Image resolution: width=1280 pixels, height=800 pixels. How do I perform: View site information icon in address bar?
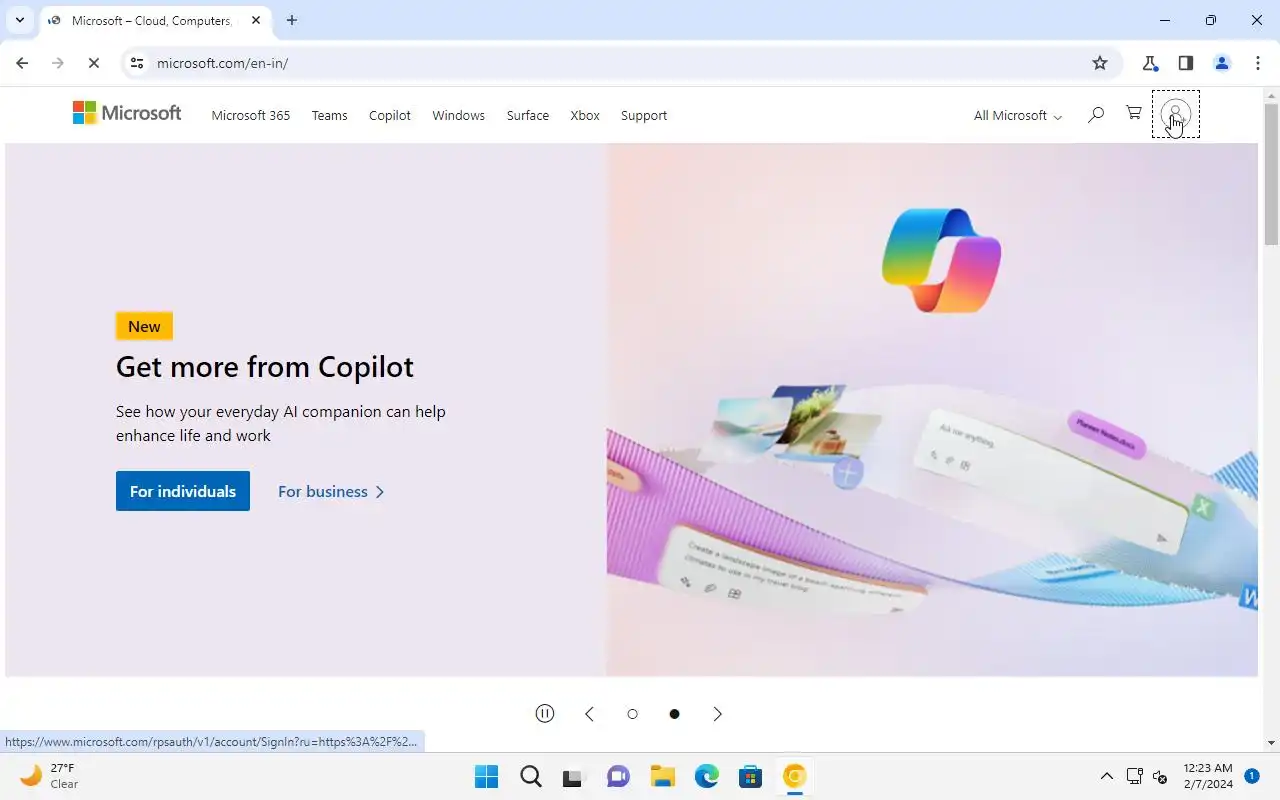click(x=137, y=63)
